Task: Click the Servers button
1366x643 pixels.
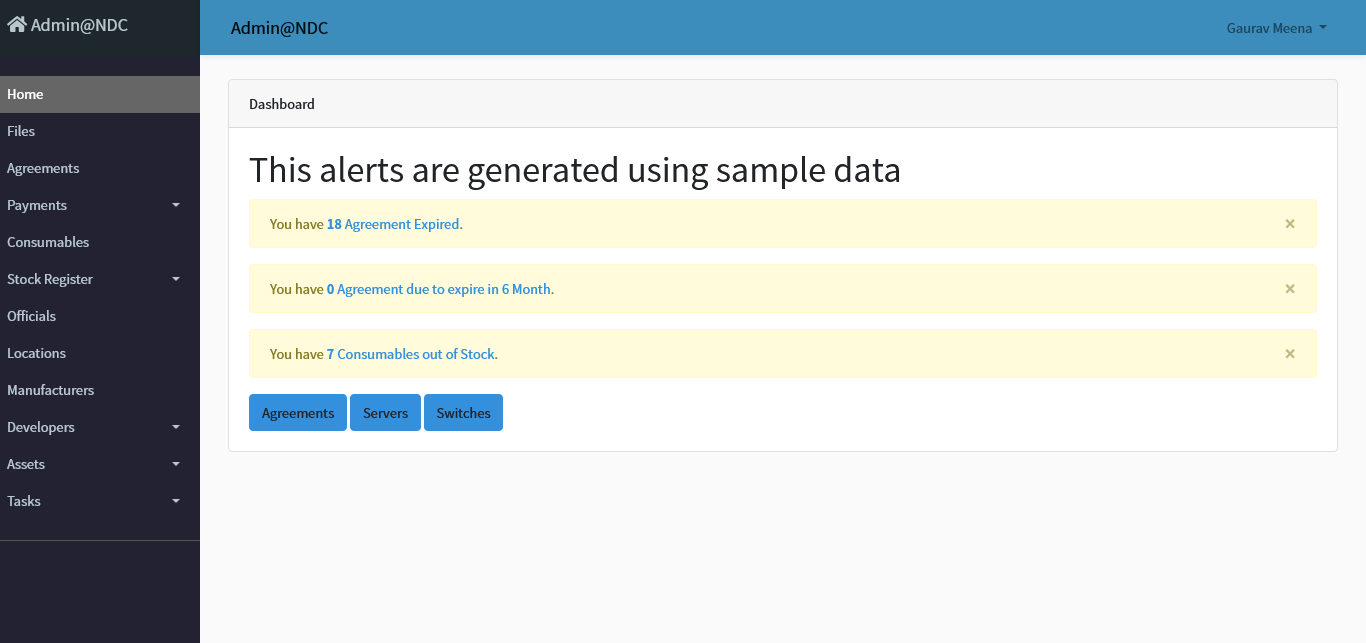Action: [x=385, y=413]
